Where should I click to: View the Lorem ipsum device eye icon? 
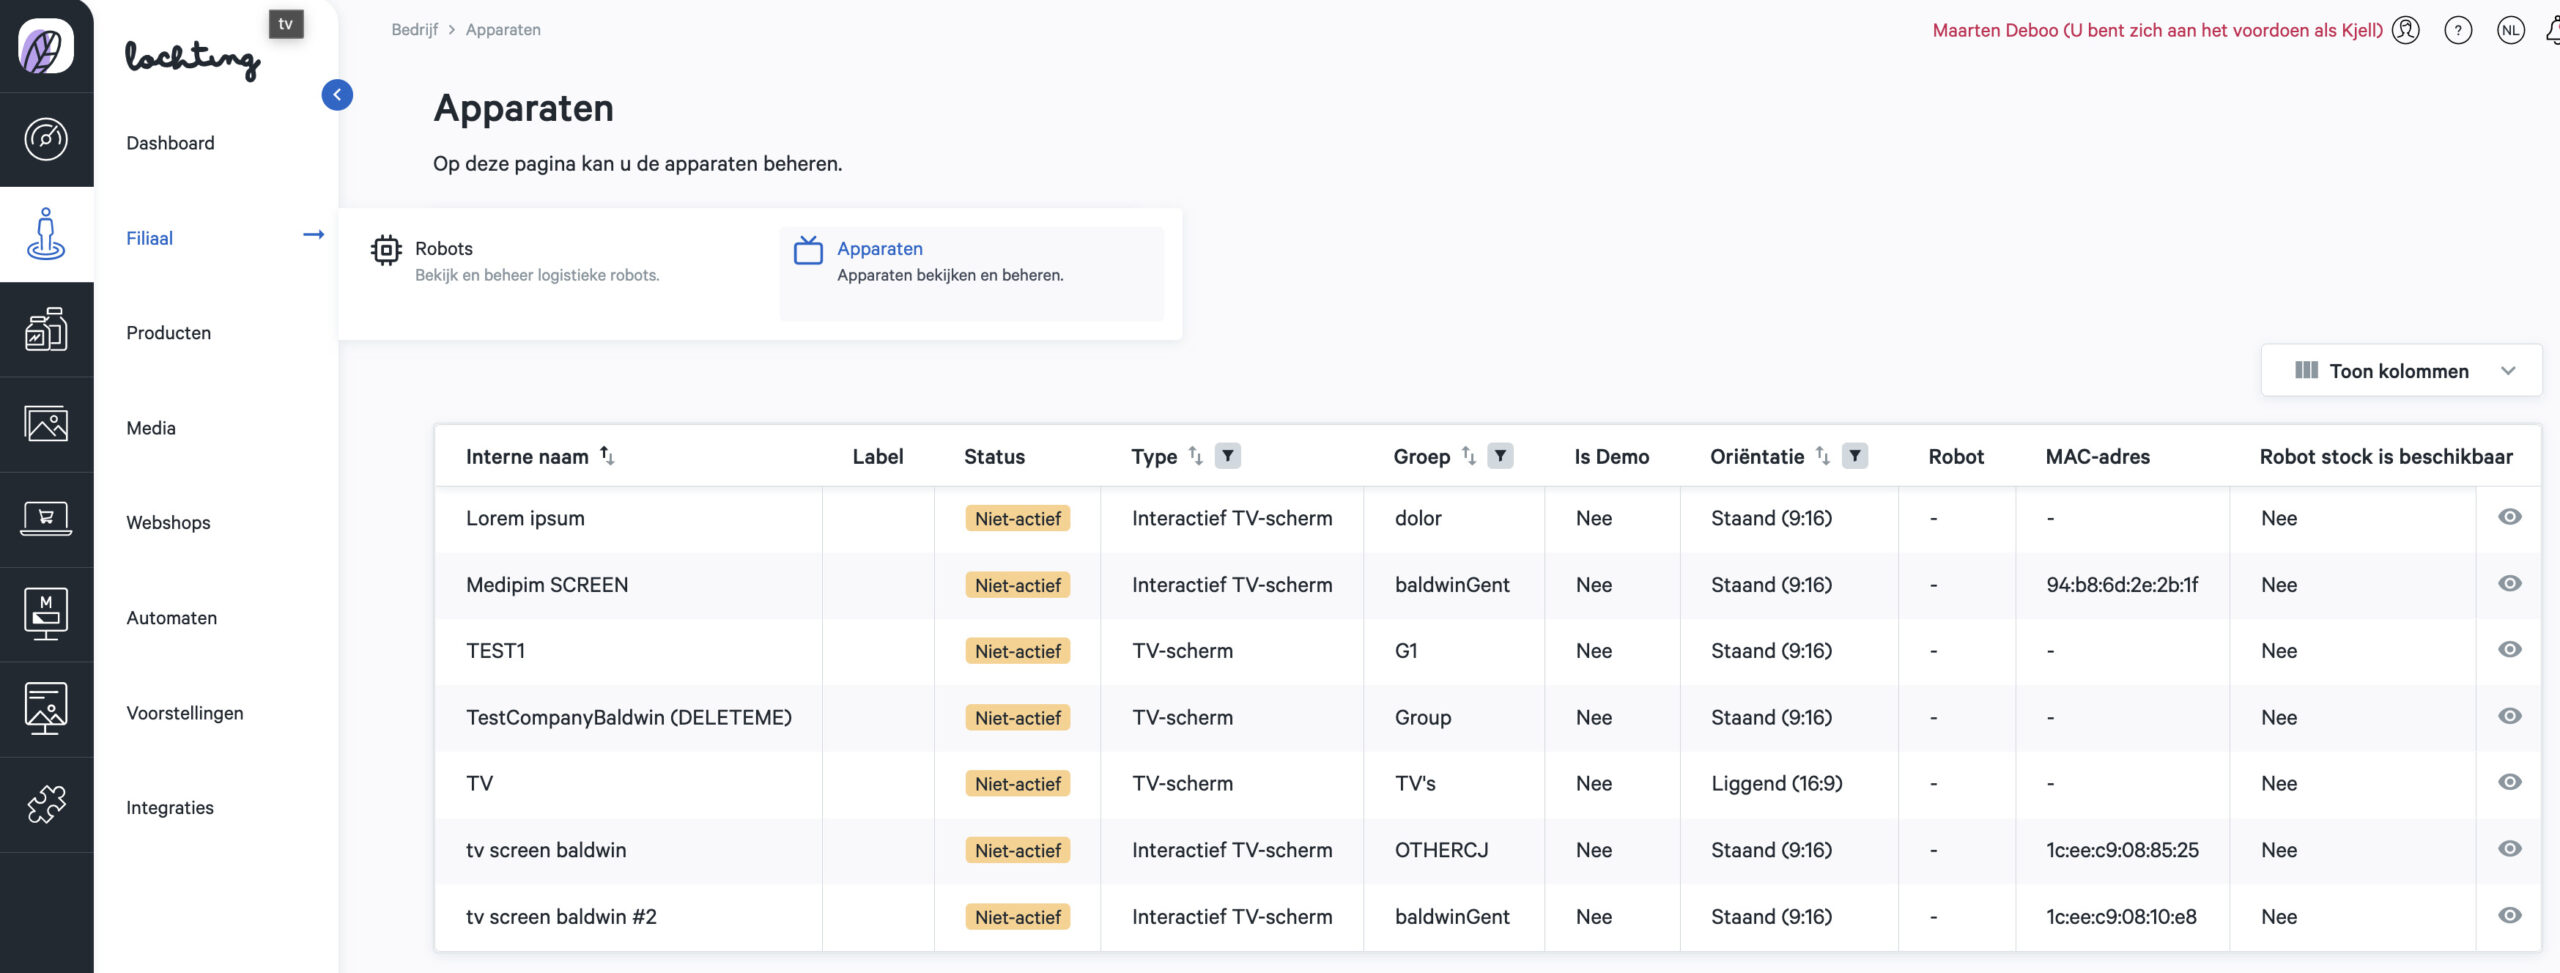tap(2510, 517)
